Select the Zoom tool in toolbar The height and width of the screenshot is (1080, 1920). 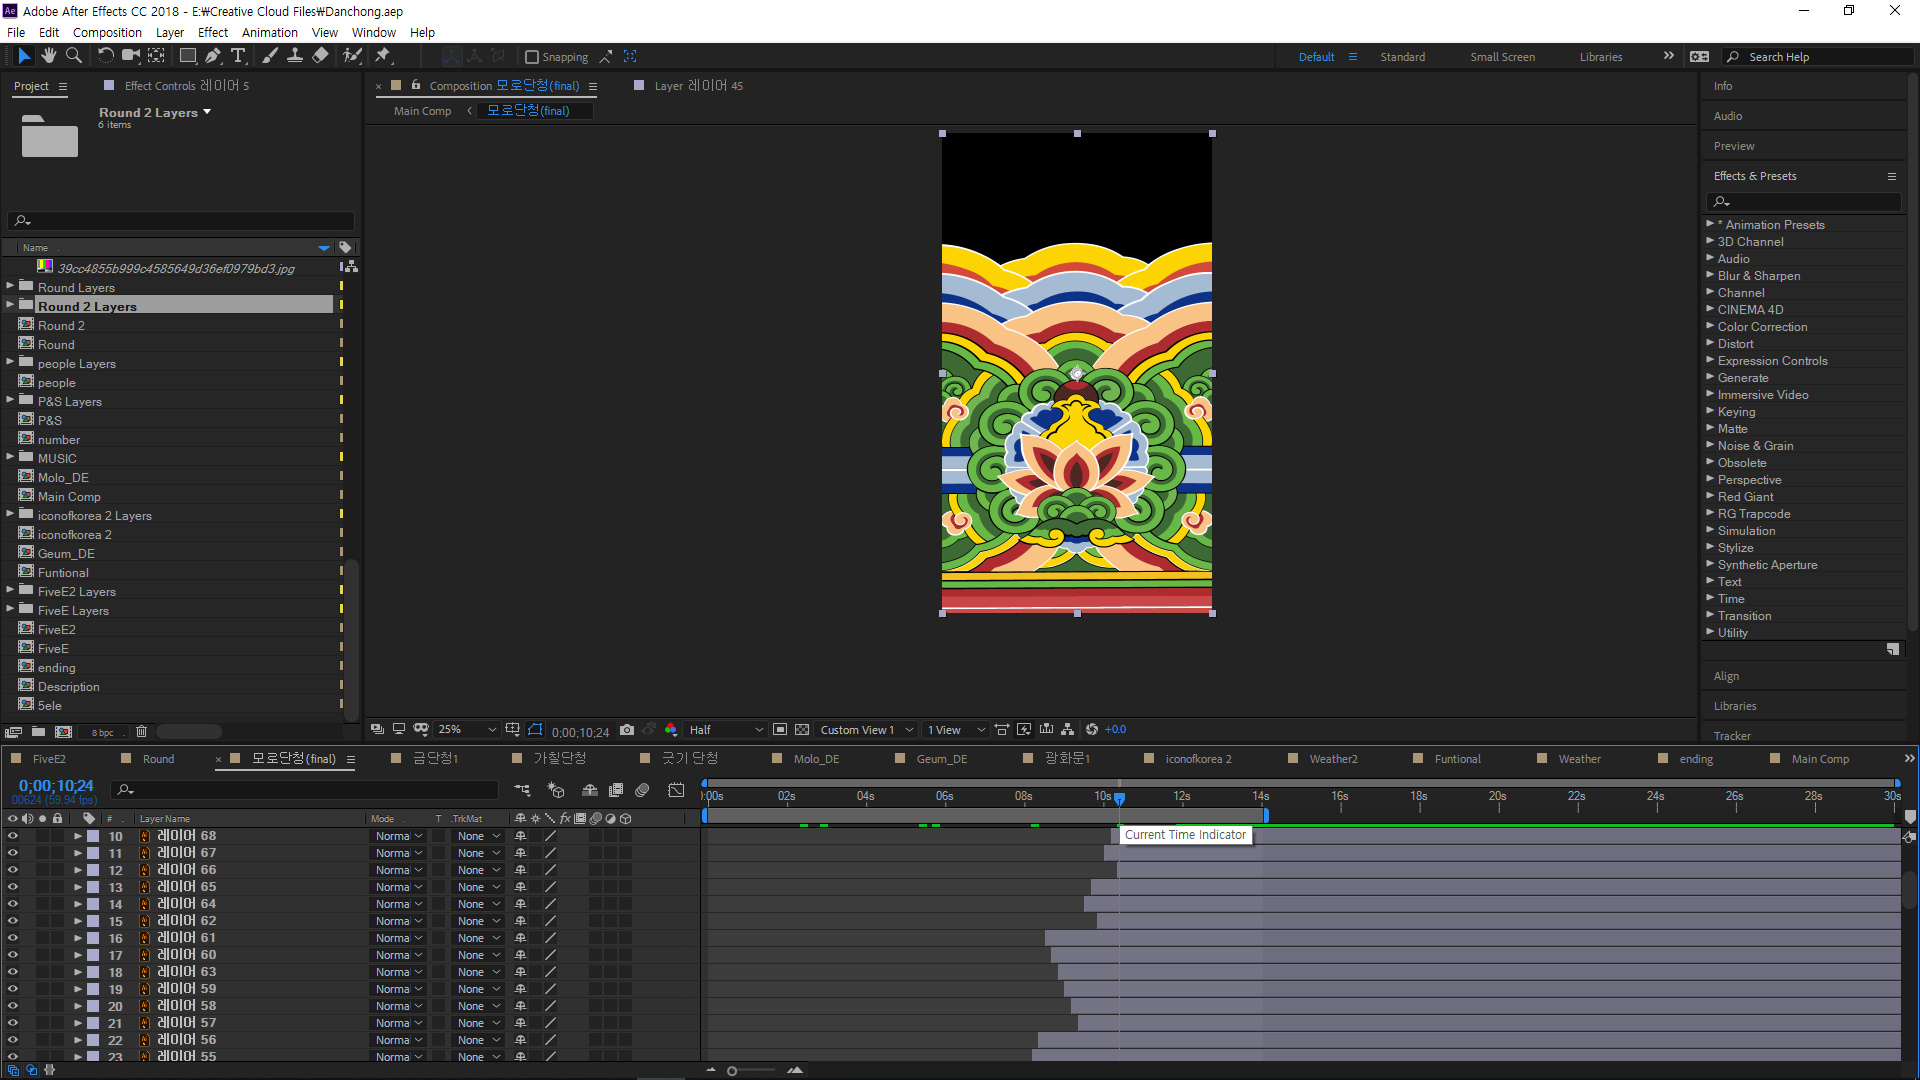tap(73, 56)
